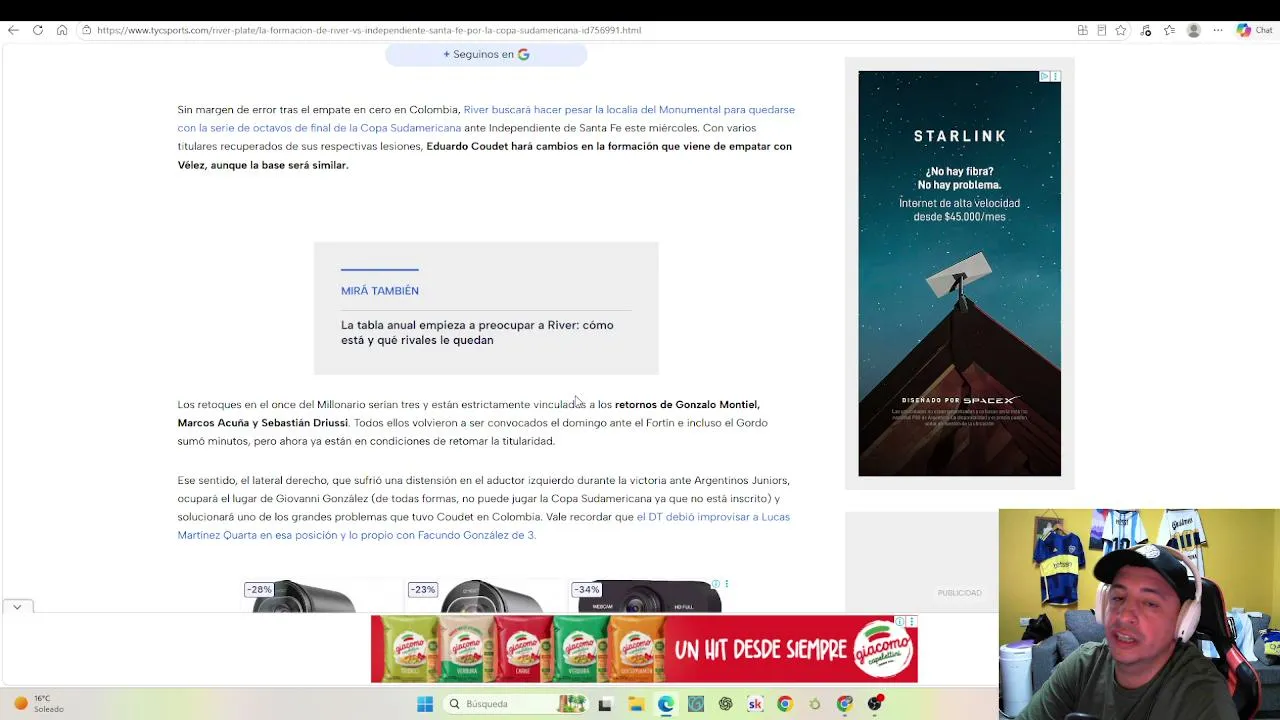This screenshot has height=720, width=1280.
Task: Open browser settings and more menu
Action: pyautogui.click(x=1218, y=30)
